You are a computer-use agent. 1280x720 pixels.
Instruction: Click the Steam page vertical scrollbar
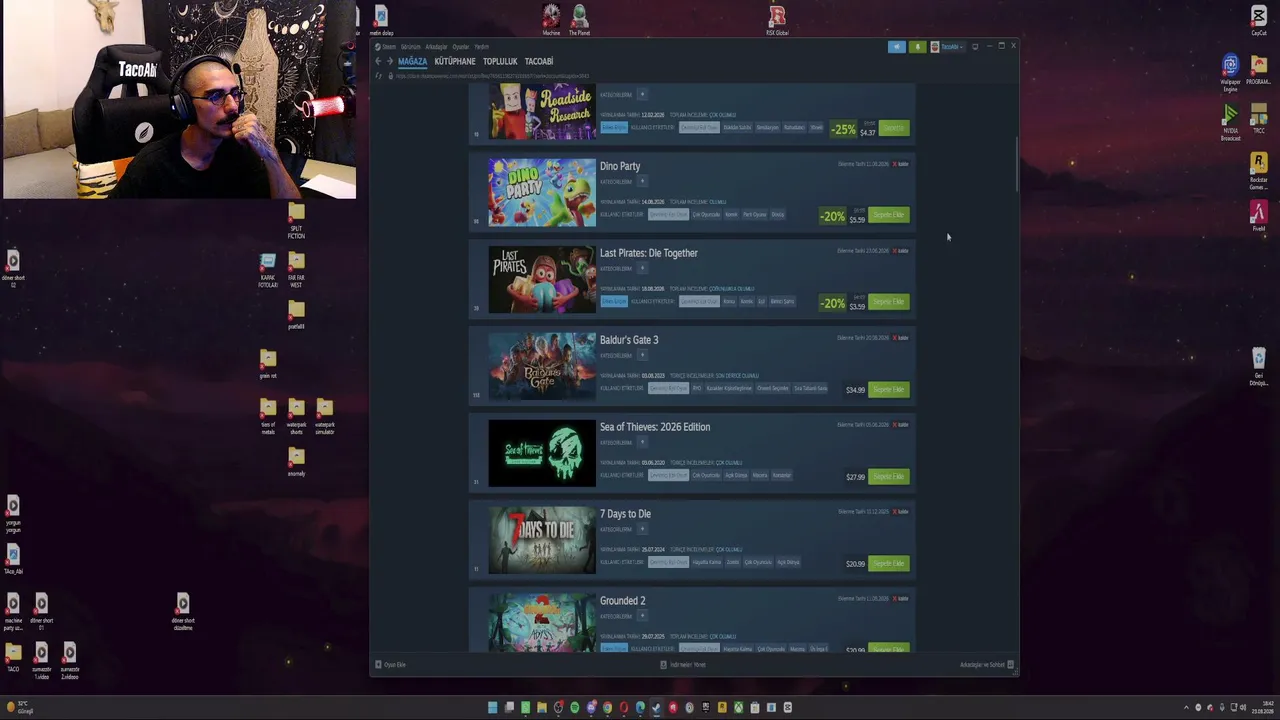point(1016,165)
